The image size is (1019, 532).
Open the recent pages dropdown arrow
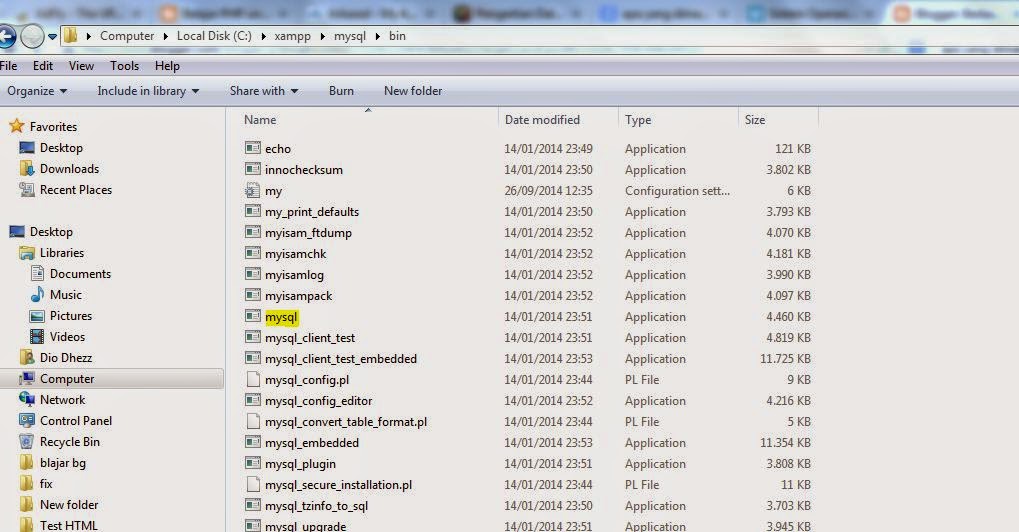click(53, 36)
